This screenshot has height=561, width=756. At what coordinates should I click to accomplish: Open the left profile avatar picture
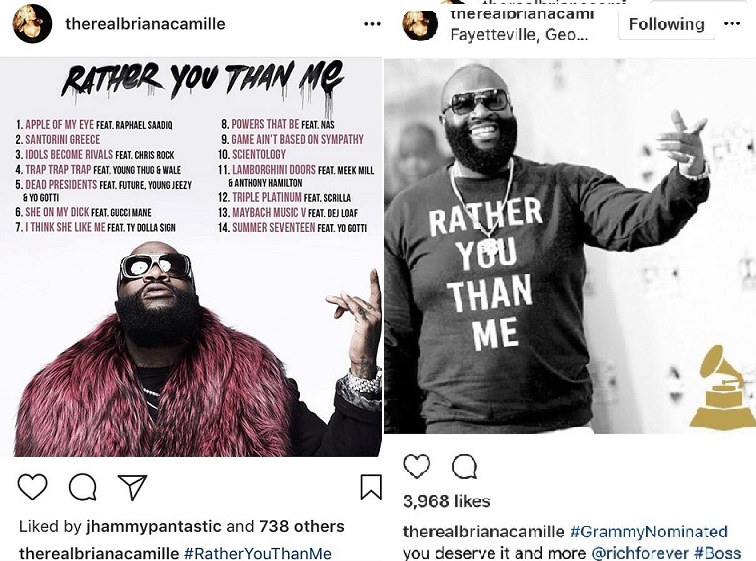(x=32, y=24)
